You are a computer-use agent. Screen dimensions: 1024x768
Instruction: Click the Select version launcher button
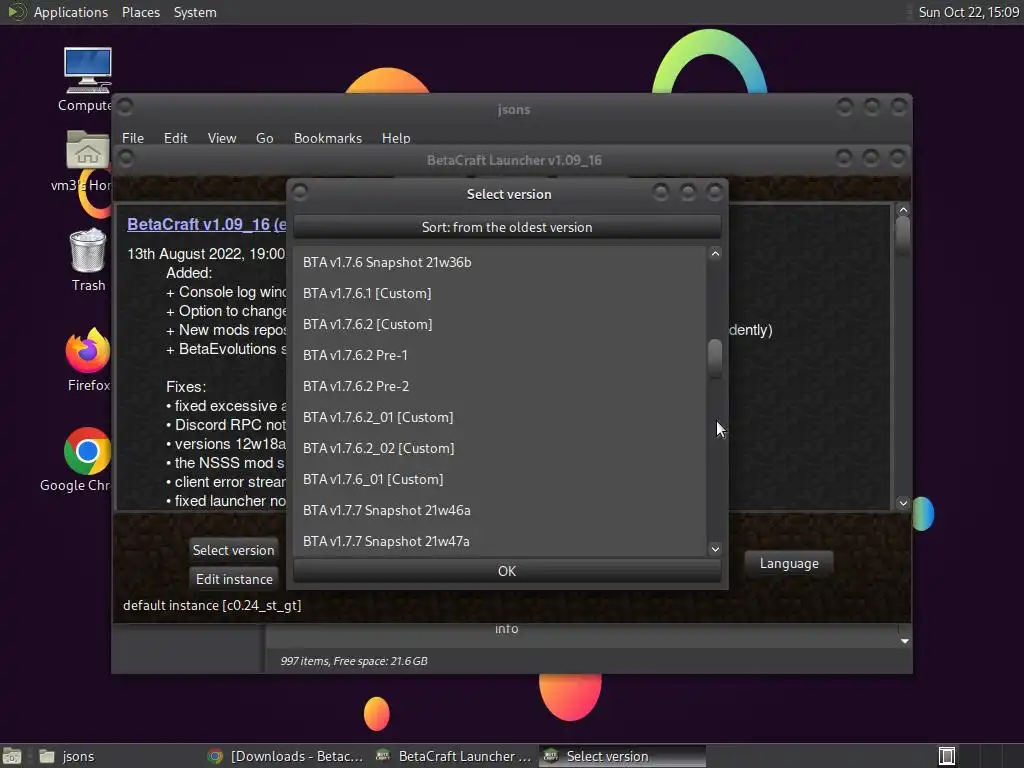click(x=234, y=550)
